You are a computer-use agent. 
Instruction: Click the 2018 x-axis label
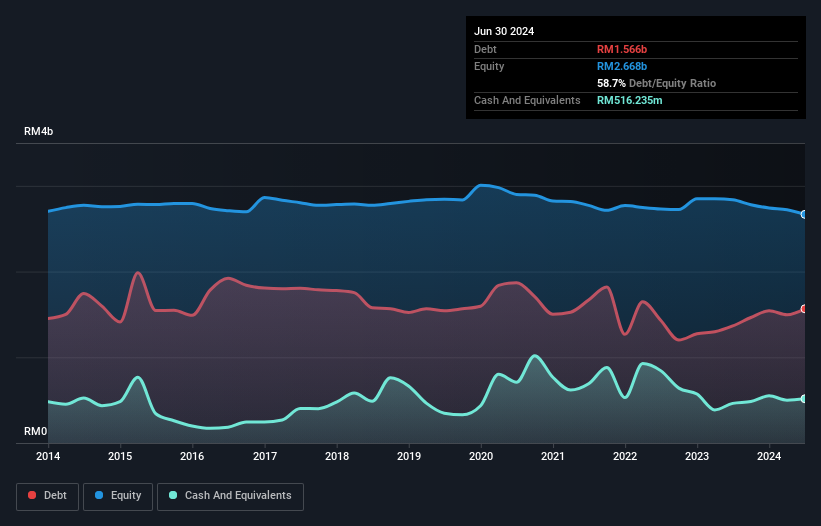(x=337, y=456)
